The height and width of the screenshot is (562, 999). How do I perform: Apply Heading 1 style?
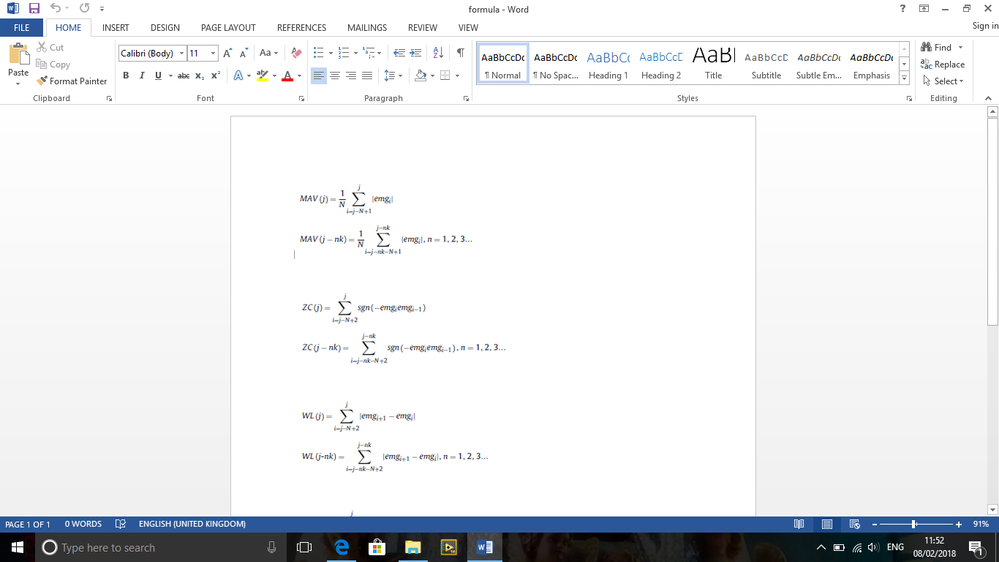(608, 64)
